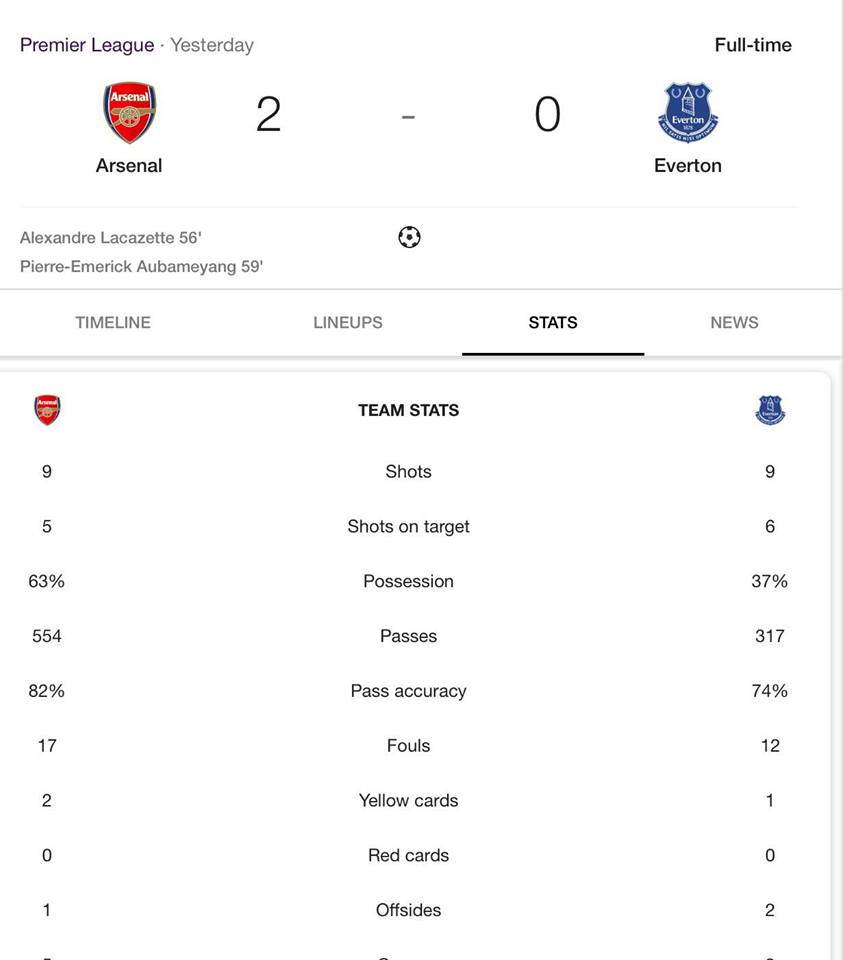Open the News tab
The height and width of the screenshot is (960, 843).
[734, 323]
